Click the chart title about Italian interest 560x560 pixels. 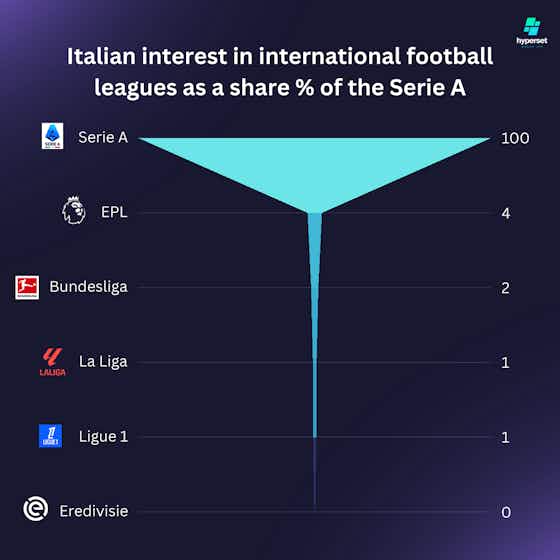[280, 71]
